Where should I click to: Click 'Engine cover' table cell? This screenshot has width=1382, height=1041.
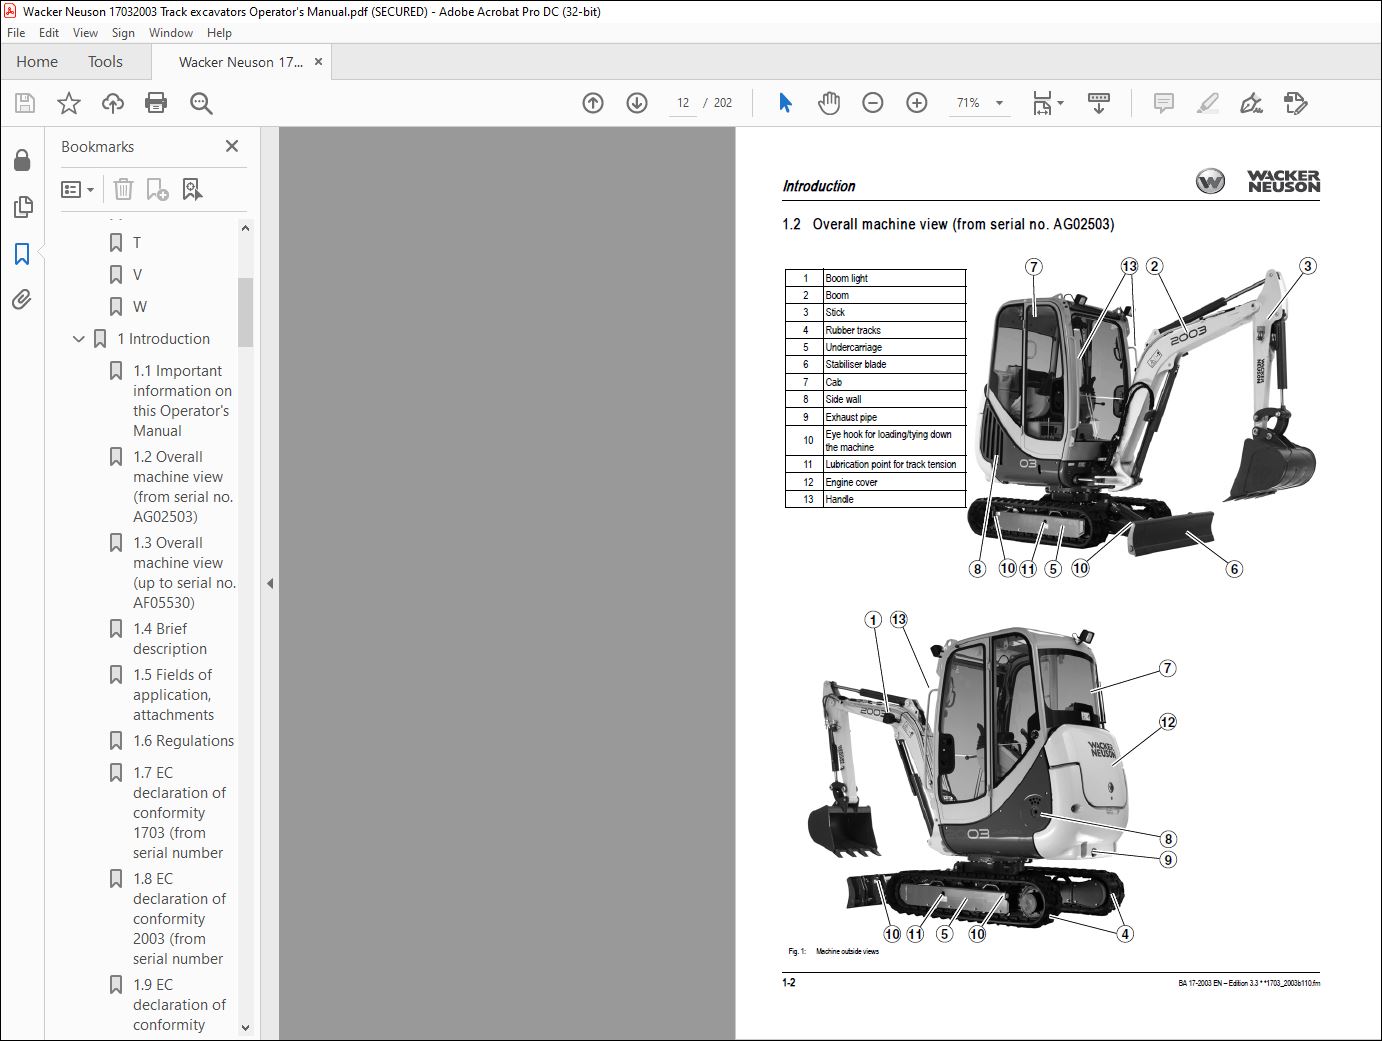click(x=894, y=482)
